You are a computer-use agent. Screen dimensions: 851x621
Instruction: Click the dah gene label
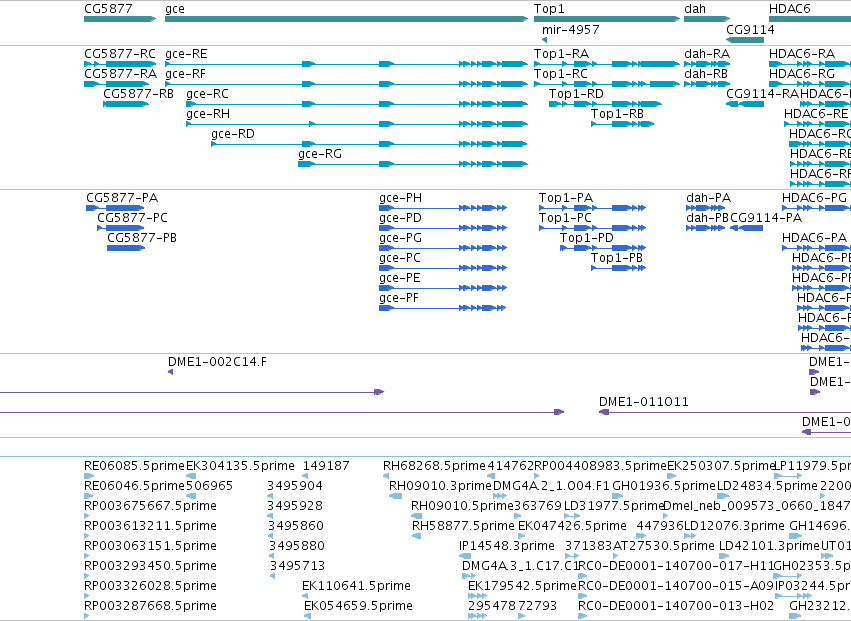695,9
